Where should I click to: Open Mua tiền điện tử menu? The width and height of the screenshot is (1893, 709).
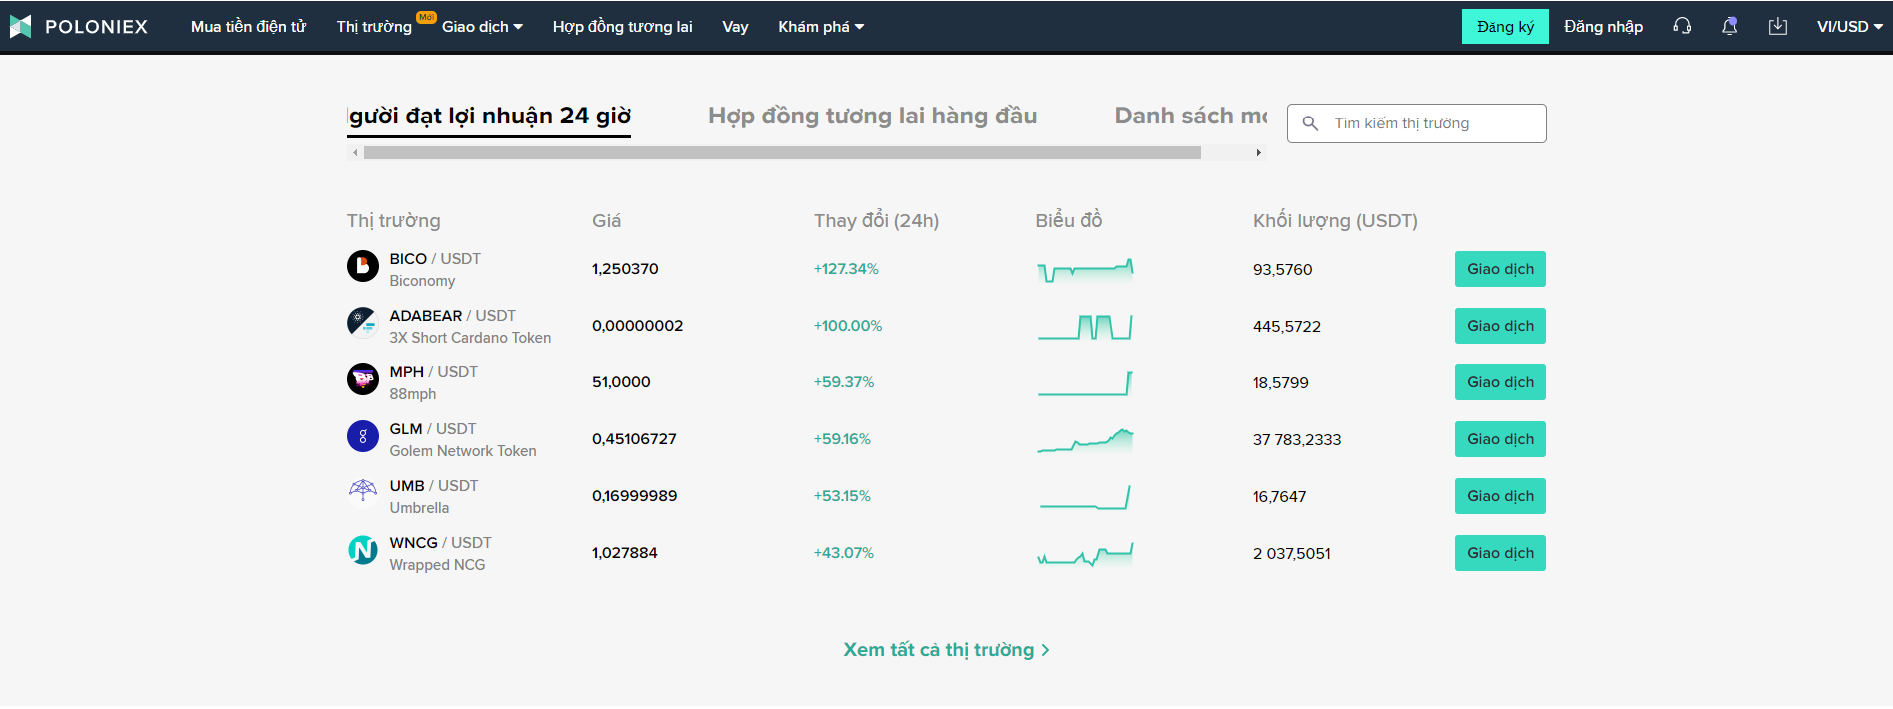(x=248, y=27)
